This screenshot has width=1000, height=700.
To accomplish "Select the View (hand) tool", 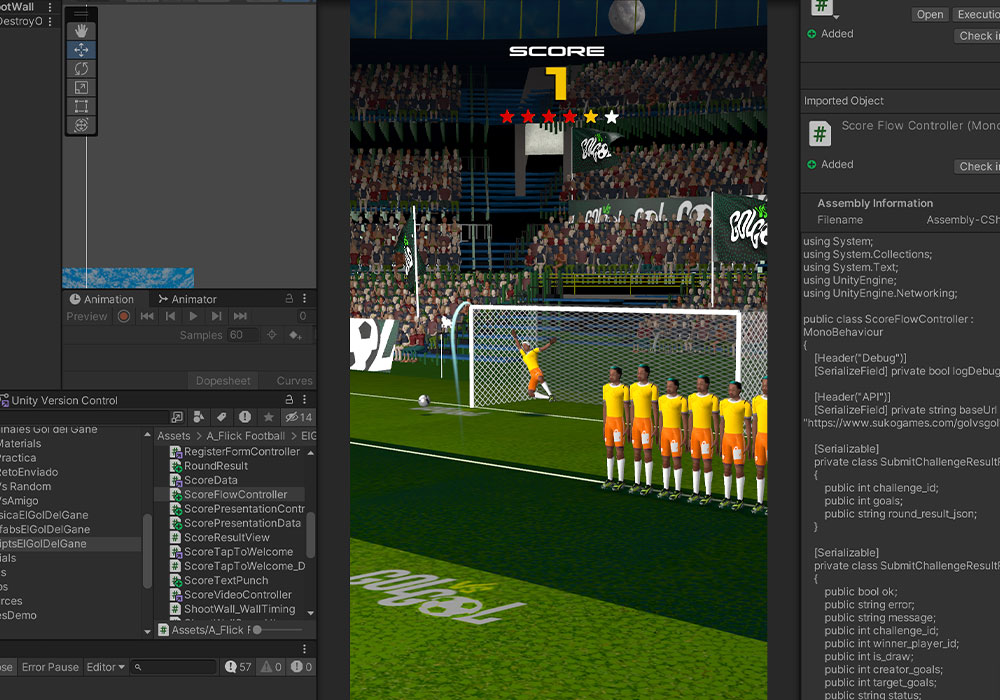I will (x=81, y=31).
